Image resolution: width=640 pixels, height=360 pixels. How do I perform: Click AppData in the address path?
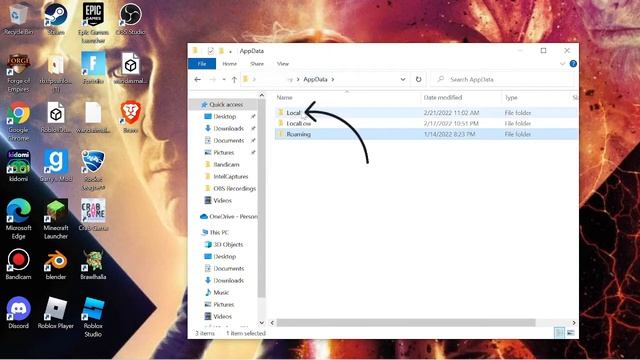315,79
